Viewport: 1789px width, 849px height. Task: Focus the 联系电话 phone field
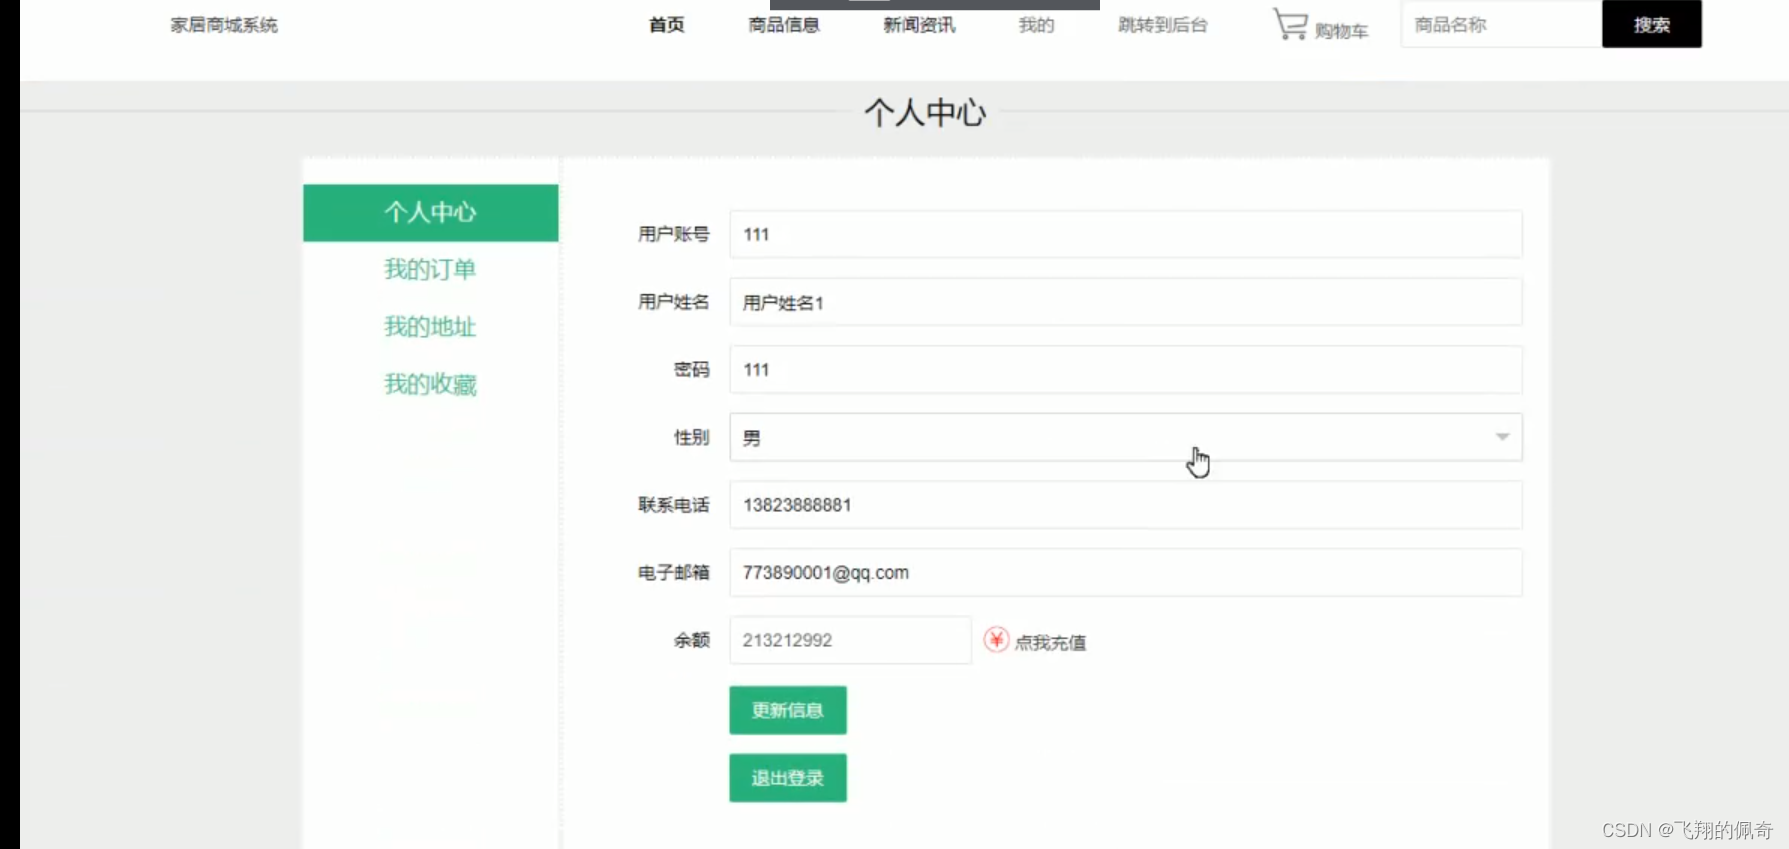pos(1126,505)
